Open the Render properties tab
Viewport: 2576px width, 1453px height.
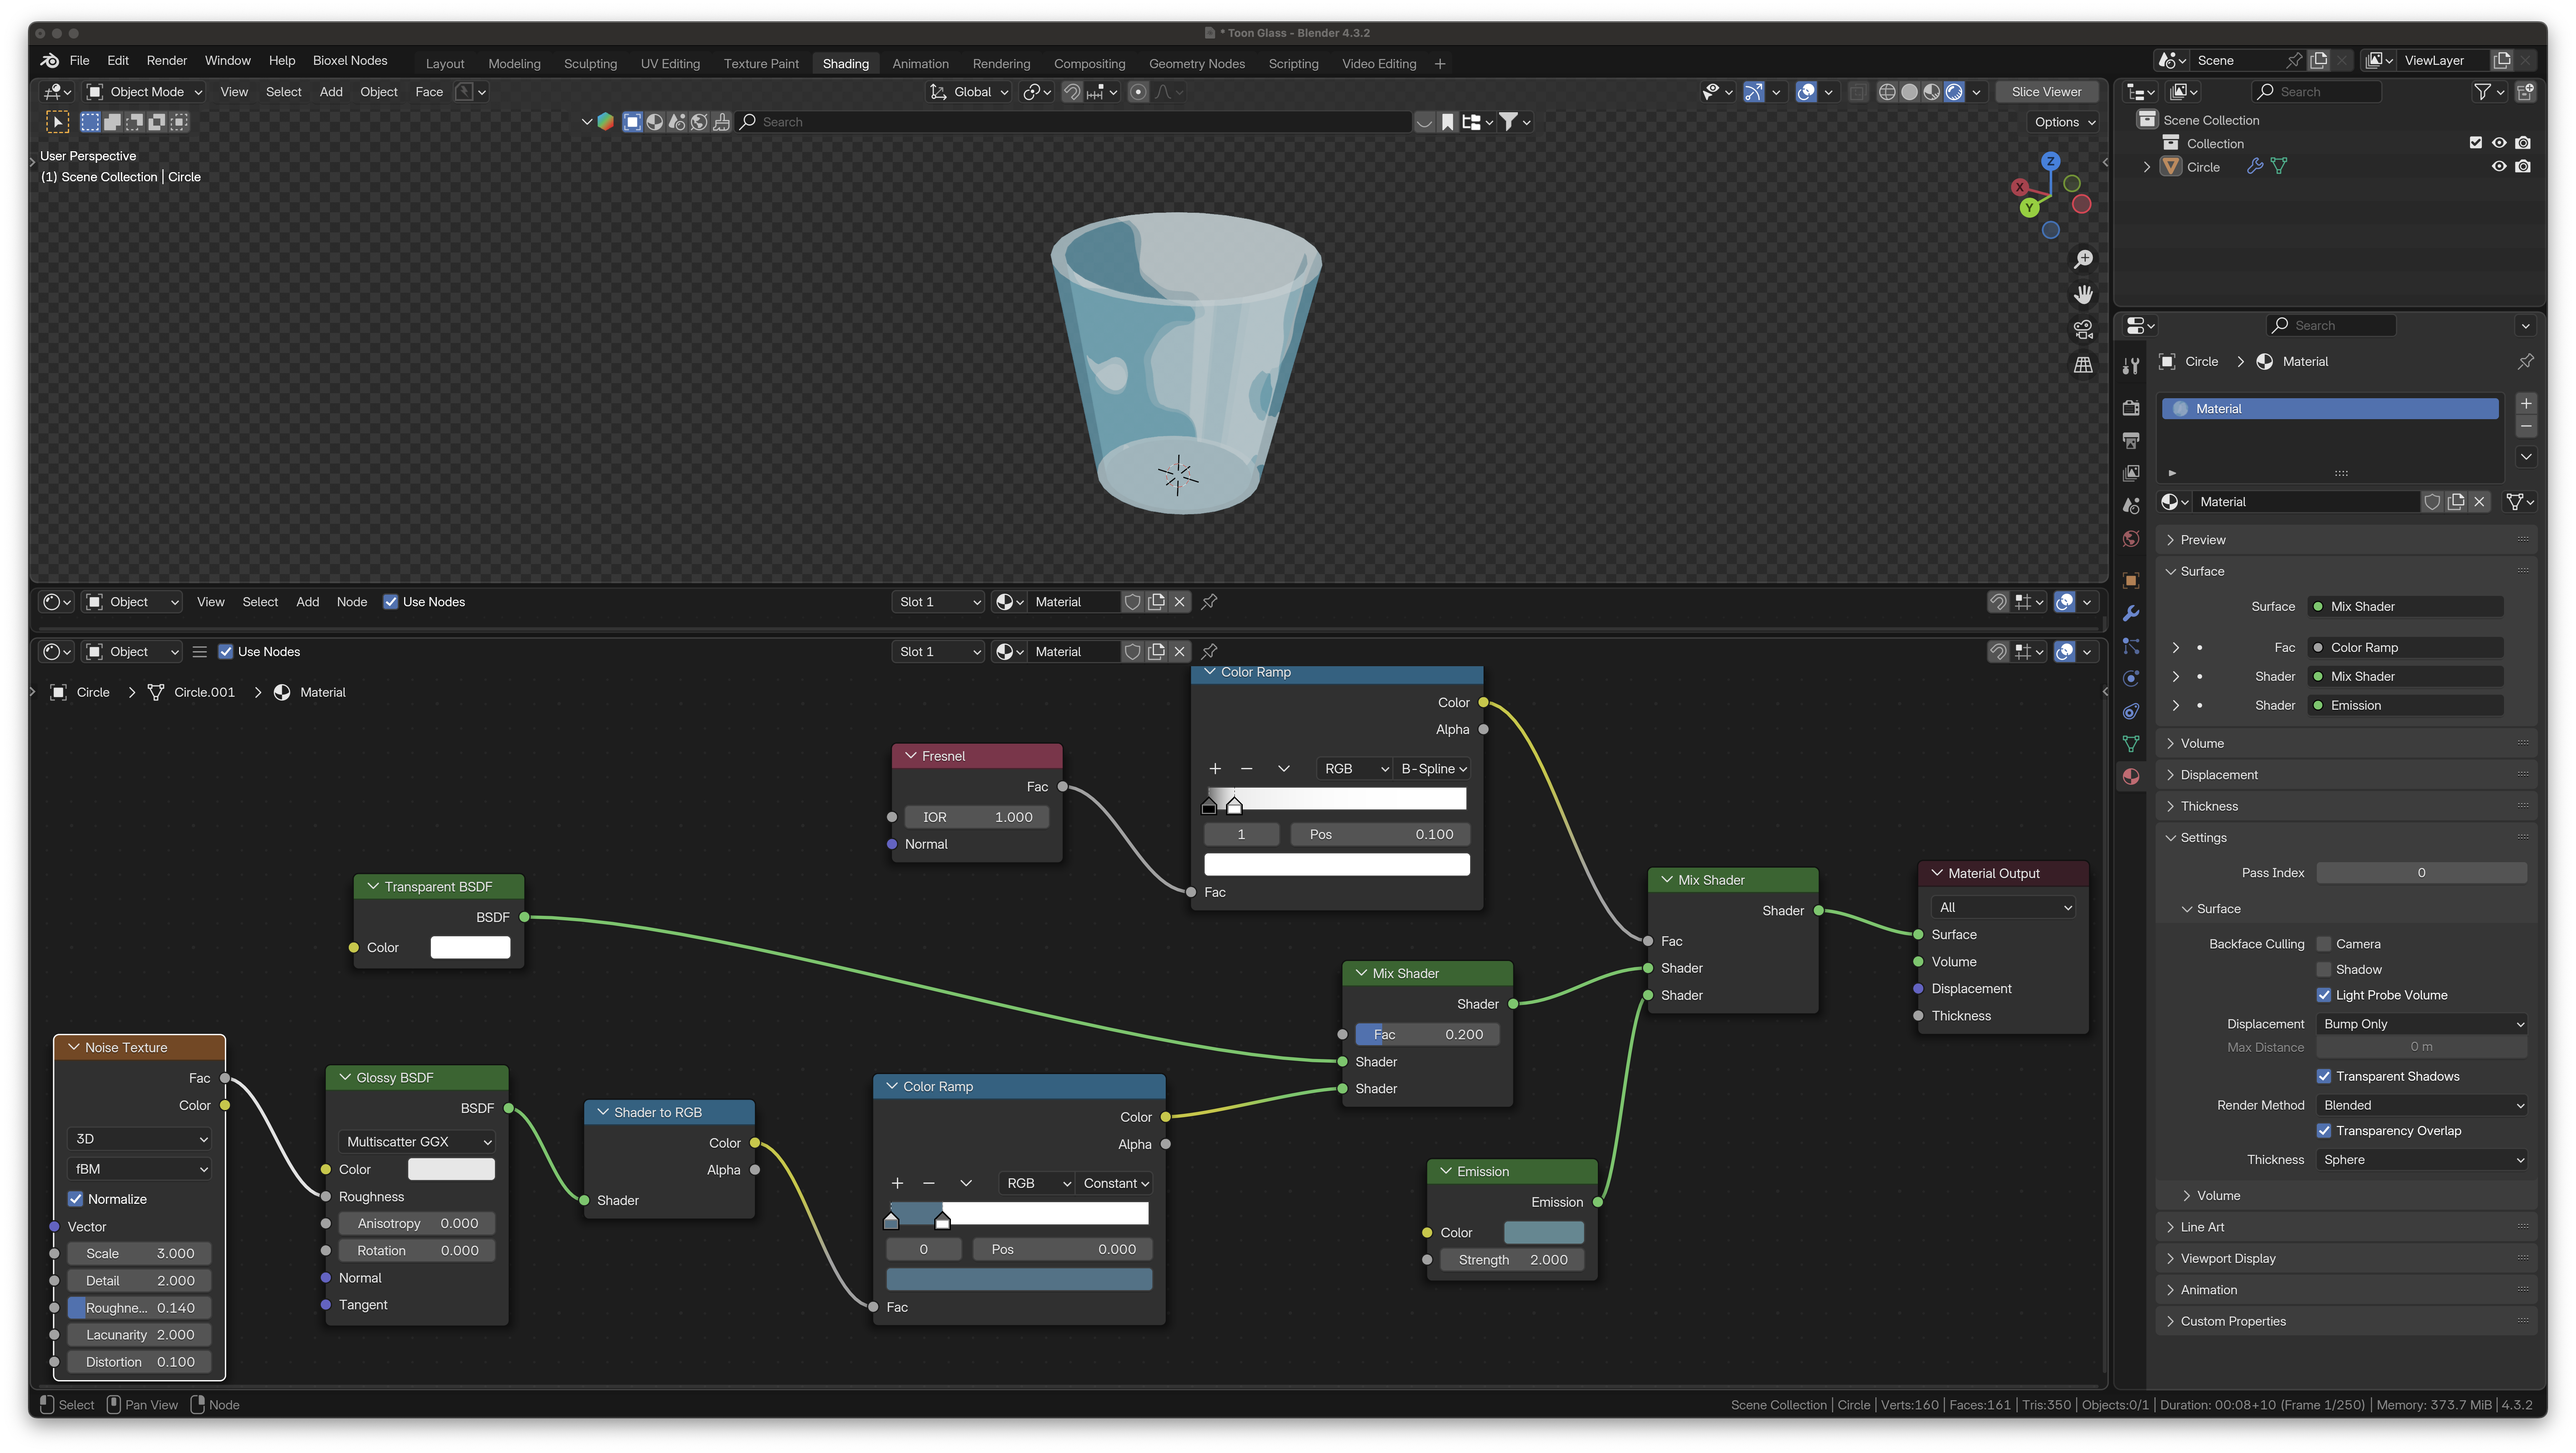[2131, 408]
